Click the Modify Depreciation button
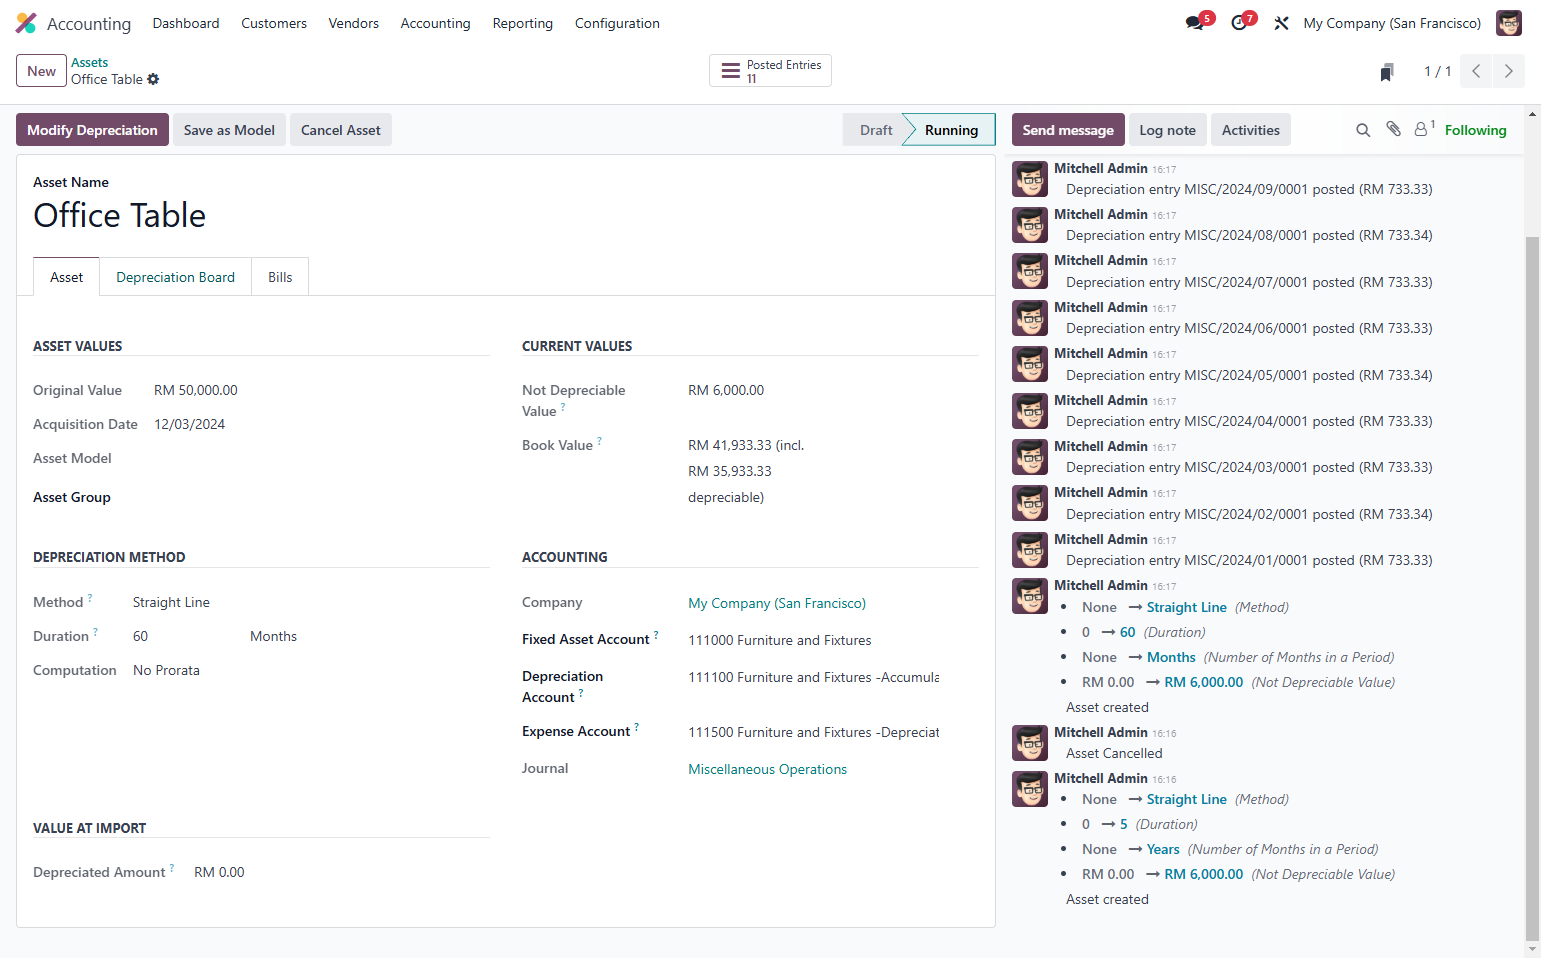This screenshot has width=1541, height=958. tap(92, 130)
